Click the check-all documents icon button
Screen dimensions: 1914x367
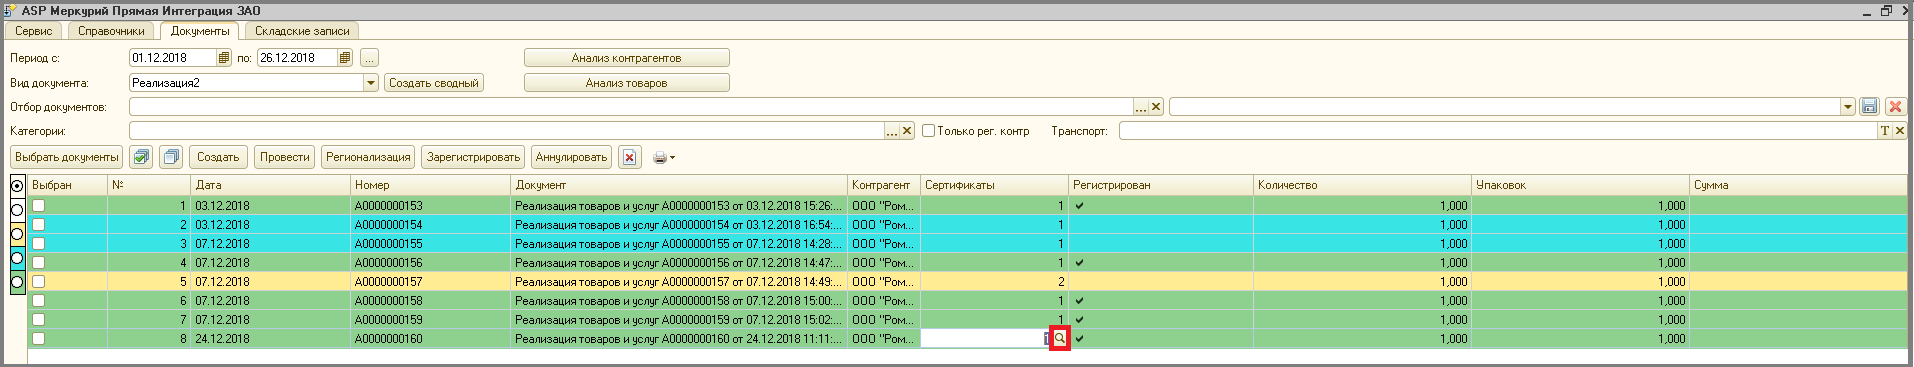point(141,157)
